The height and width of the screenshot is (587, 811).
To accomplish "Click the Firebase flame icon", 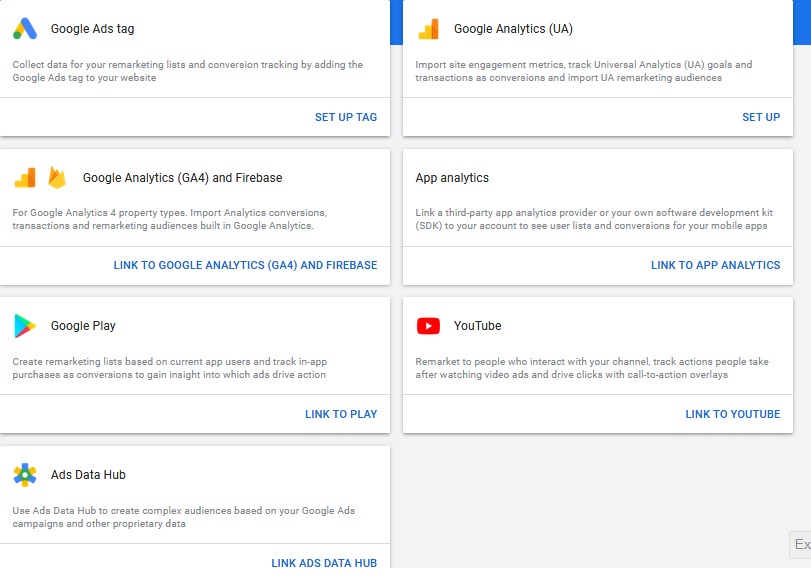I will pos(57,177).
